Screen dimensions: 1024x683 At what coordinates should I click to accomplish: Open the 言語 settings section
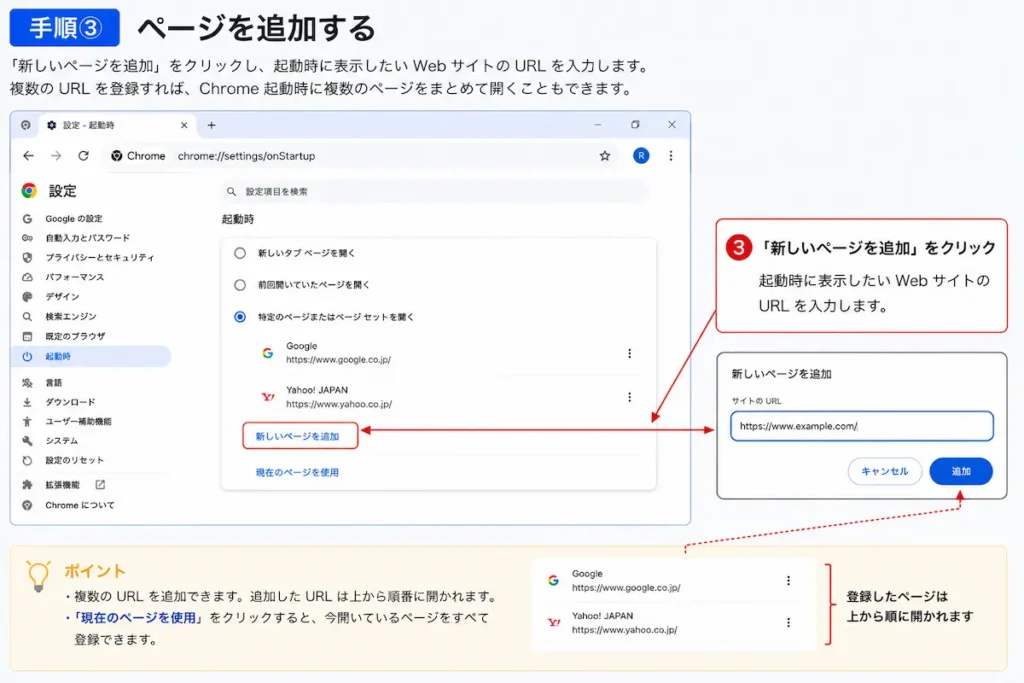(x=54, y=383)
